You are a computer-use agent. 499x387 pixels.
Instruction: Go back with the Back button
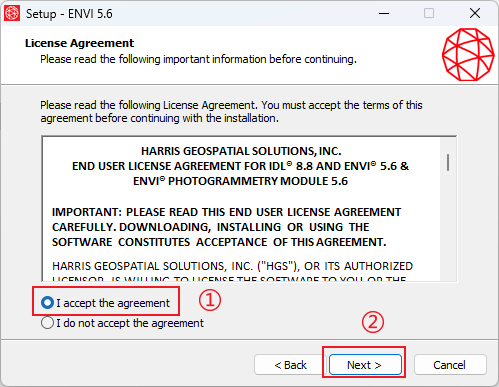(x=290, y=365)
